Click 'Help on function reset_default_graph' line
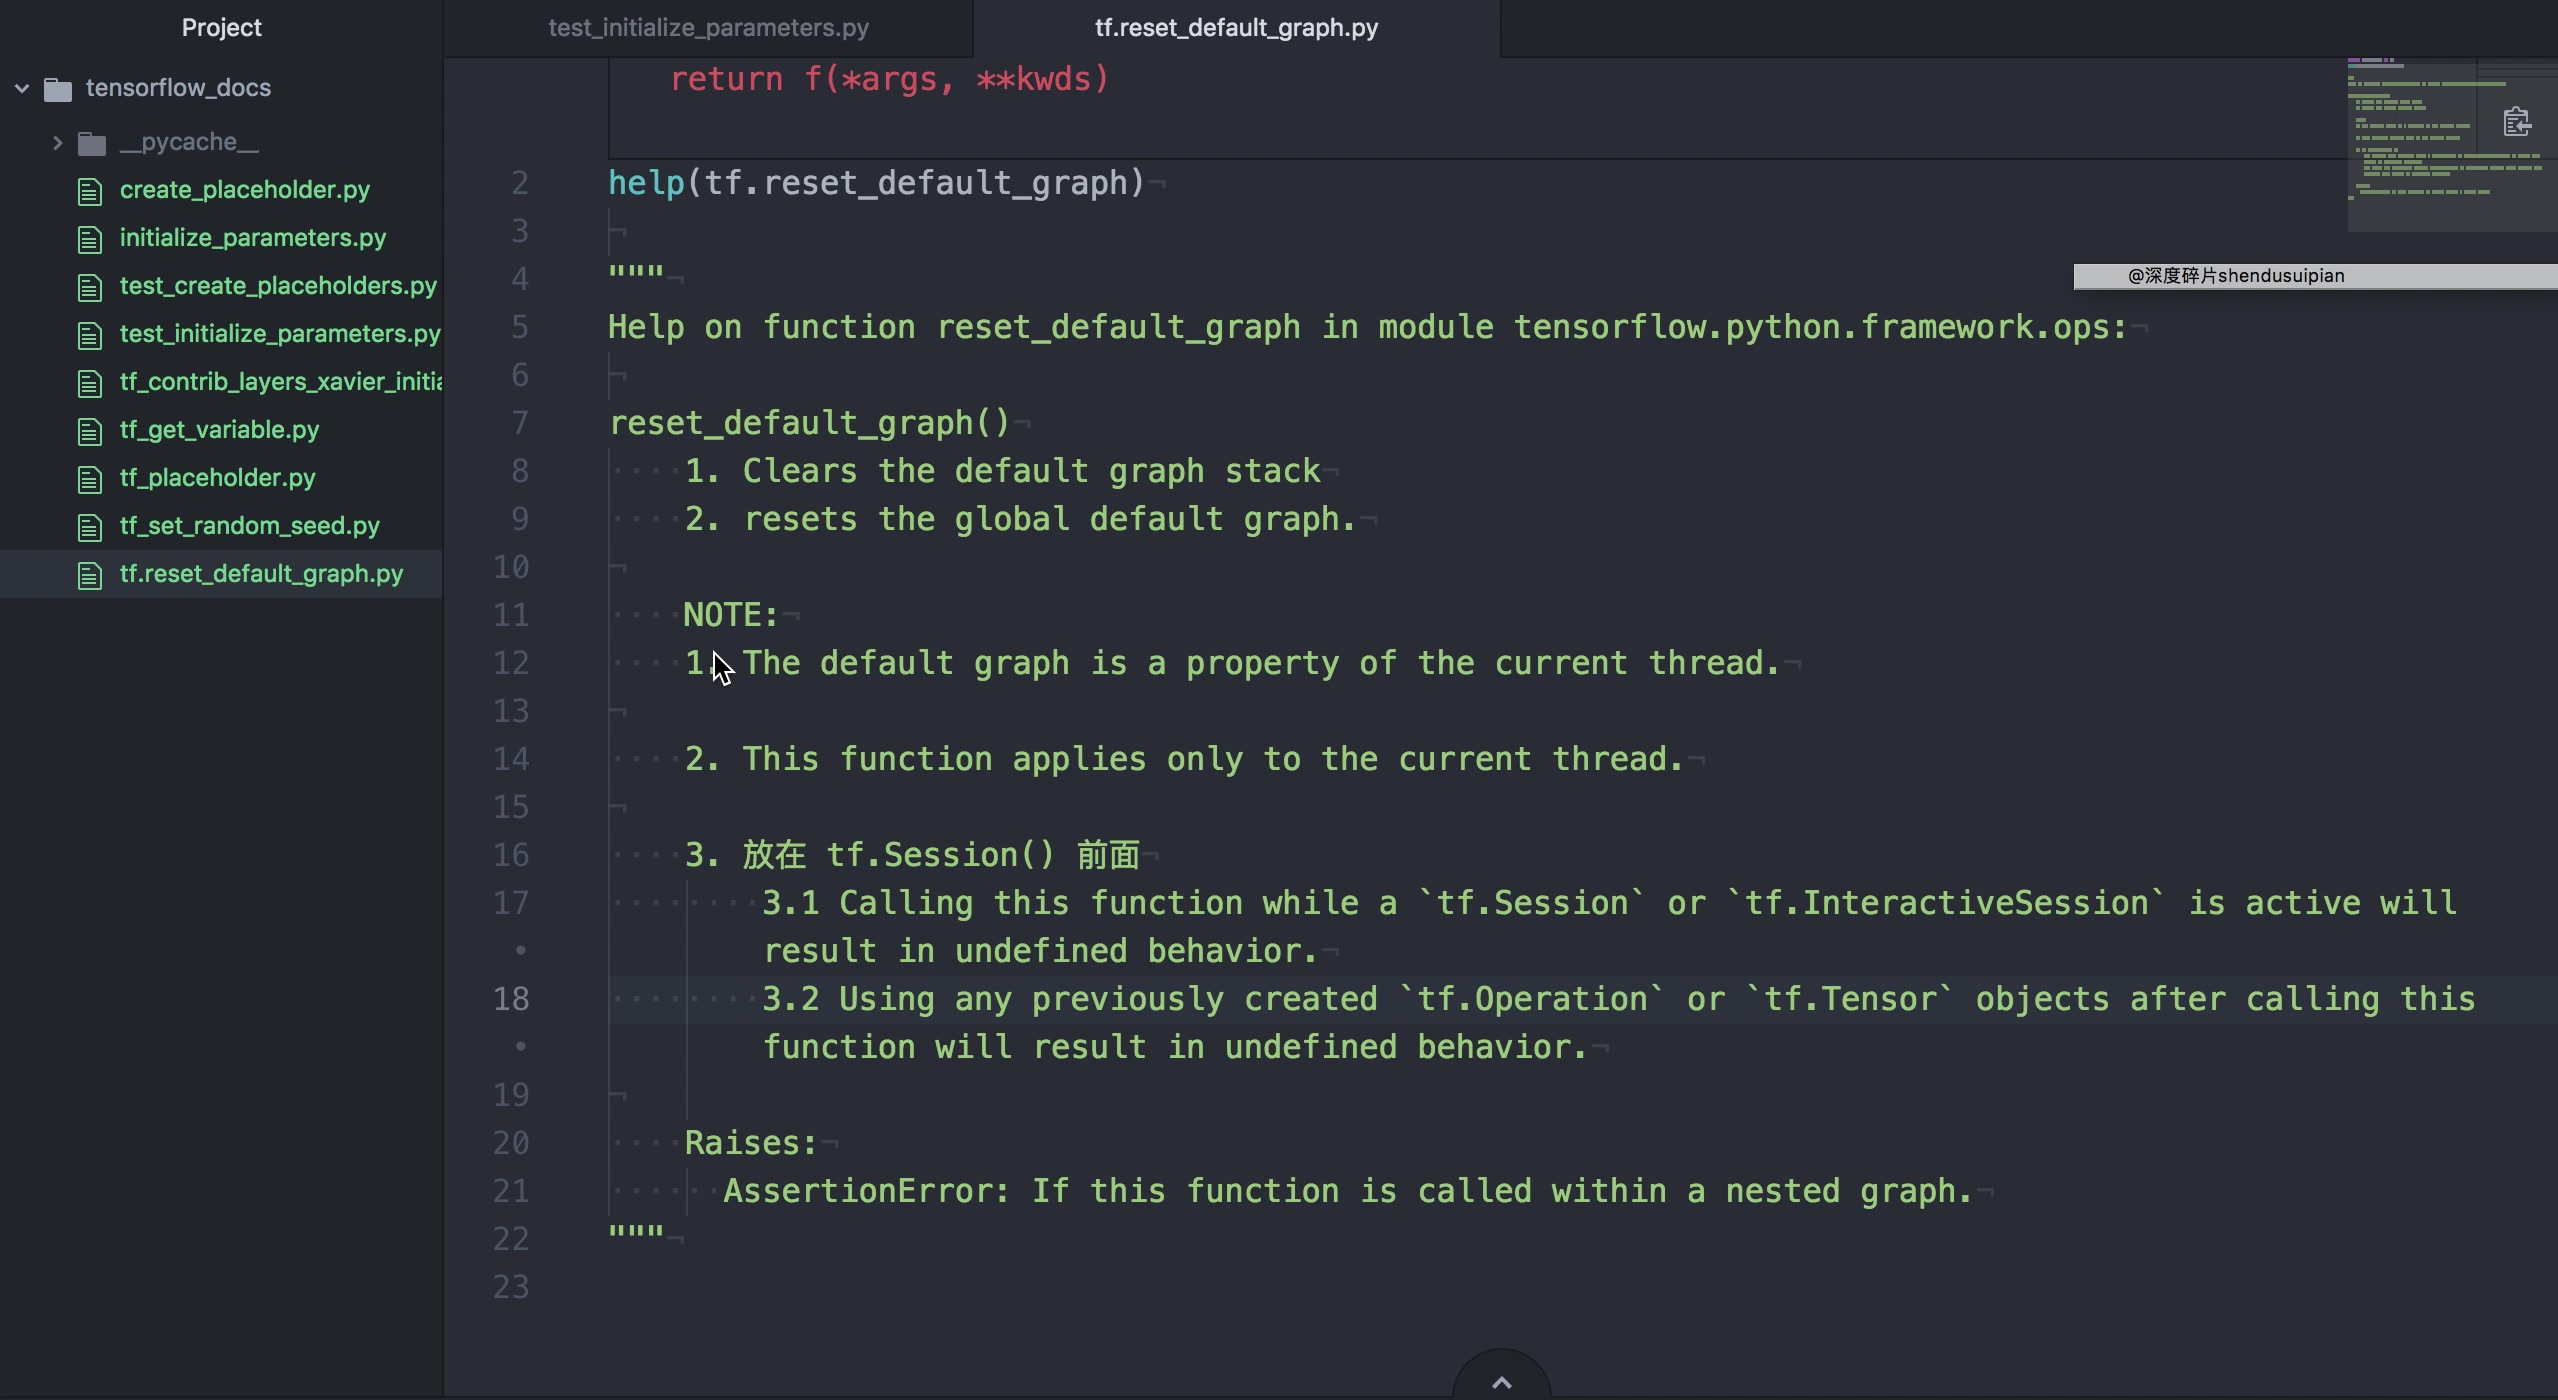 (1367, 327)
